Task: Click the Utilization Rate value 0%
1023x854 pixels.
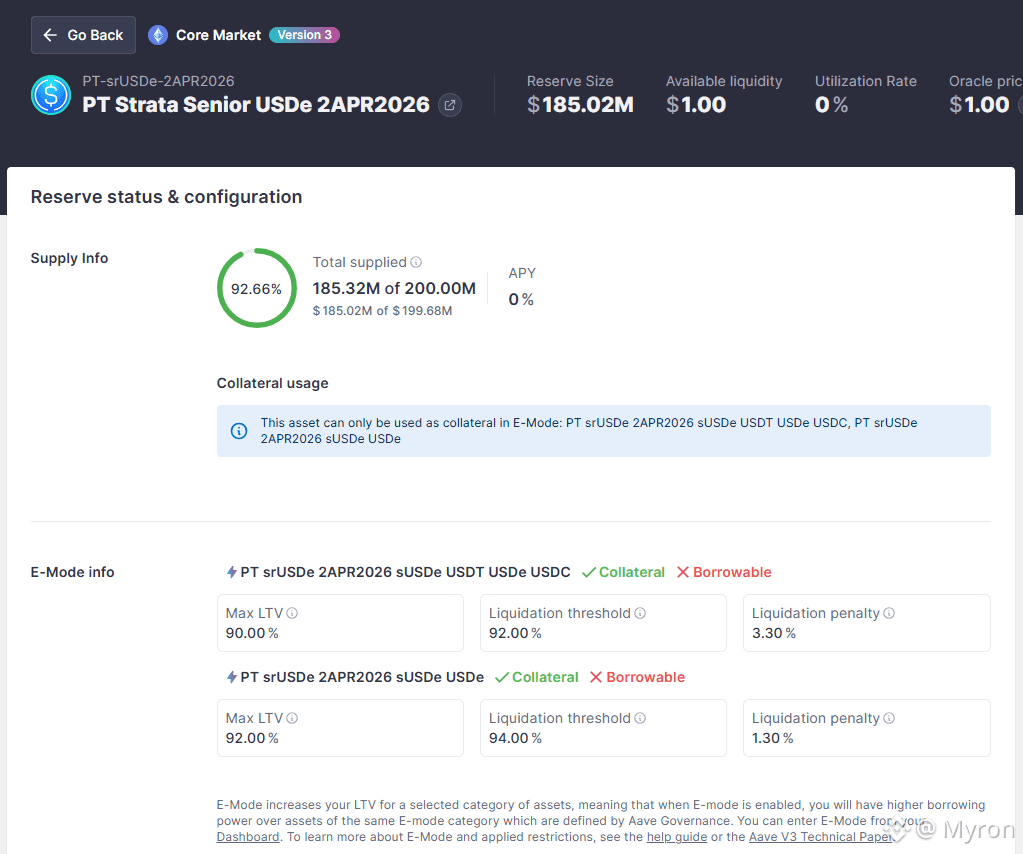Action: click(x=831, y=104)
